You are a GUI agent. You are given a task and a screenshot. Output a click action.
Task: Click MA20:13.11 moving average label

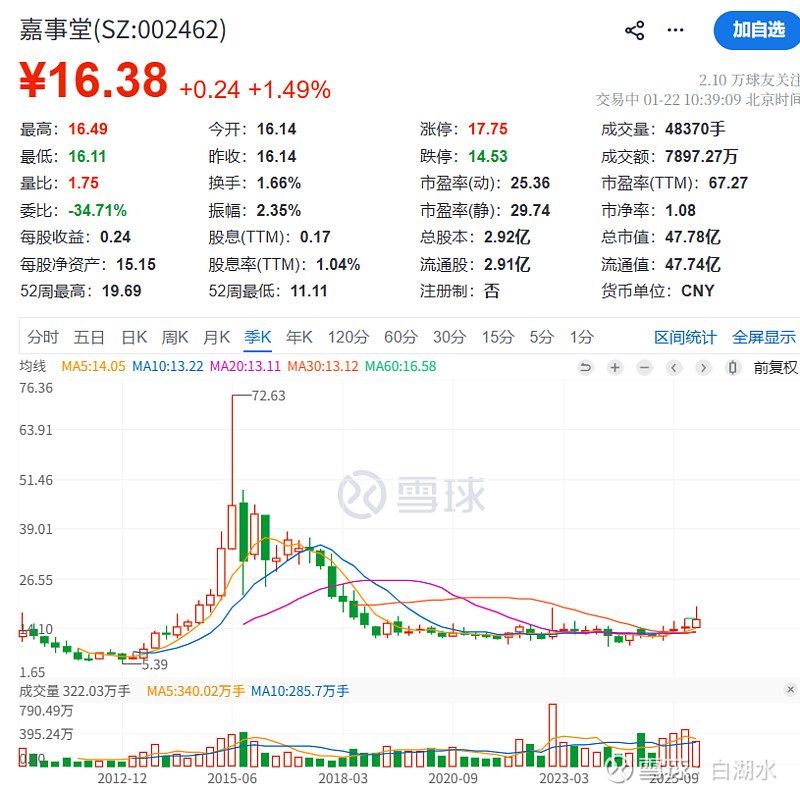245,366
